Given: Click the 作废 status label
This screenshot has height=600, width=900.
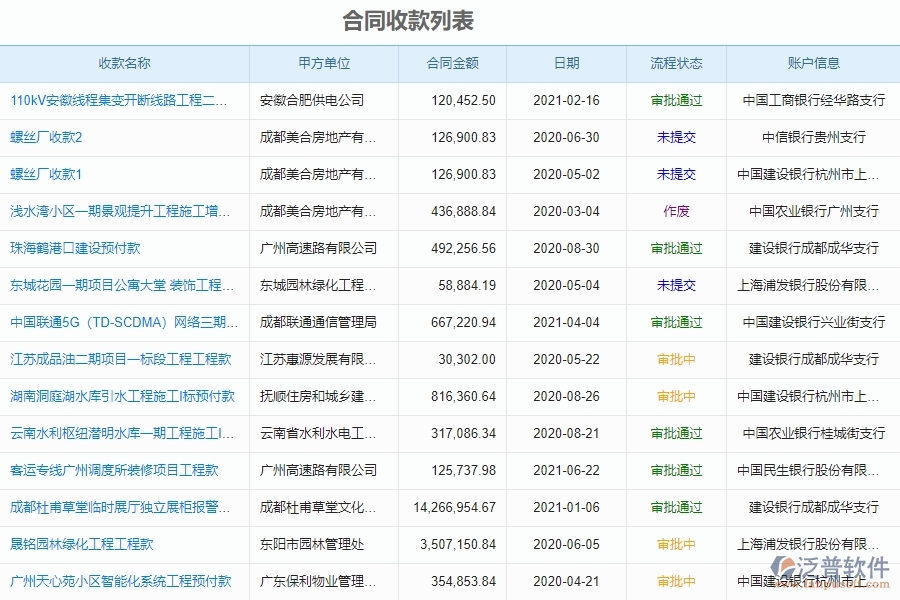Looking at the screenshot, I should (675, 211).
